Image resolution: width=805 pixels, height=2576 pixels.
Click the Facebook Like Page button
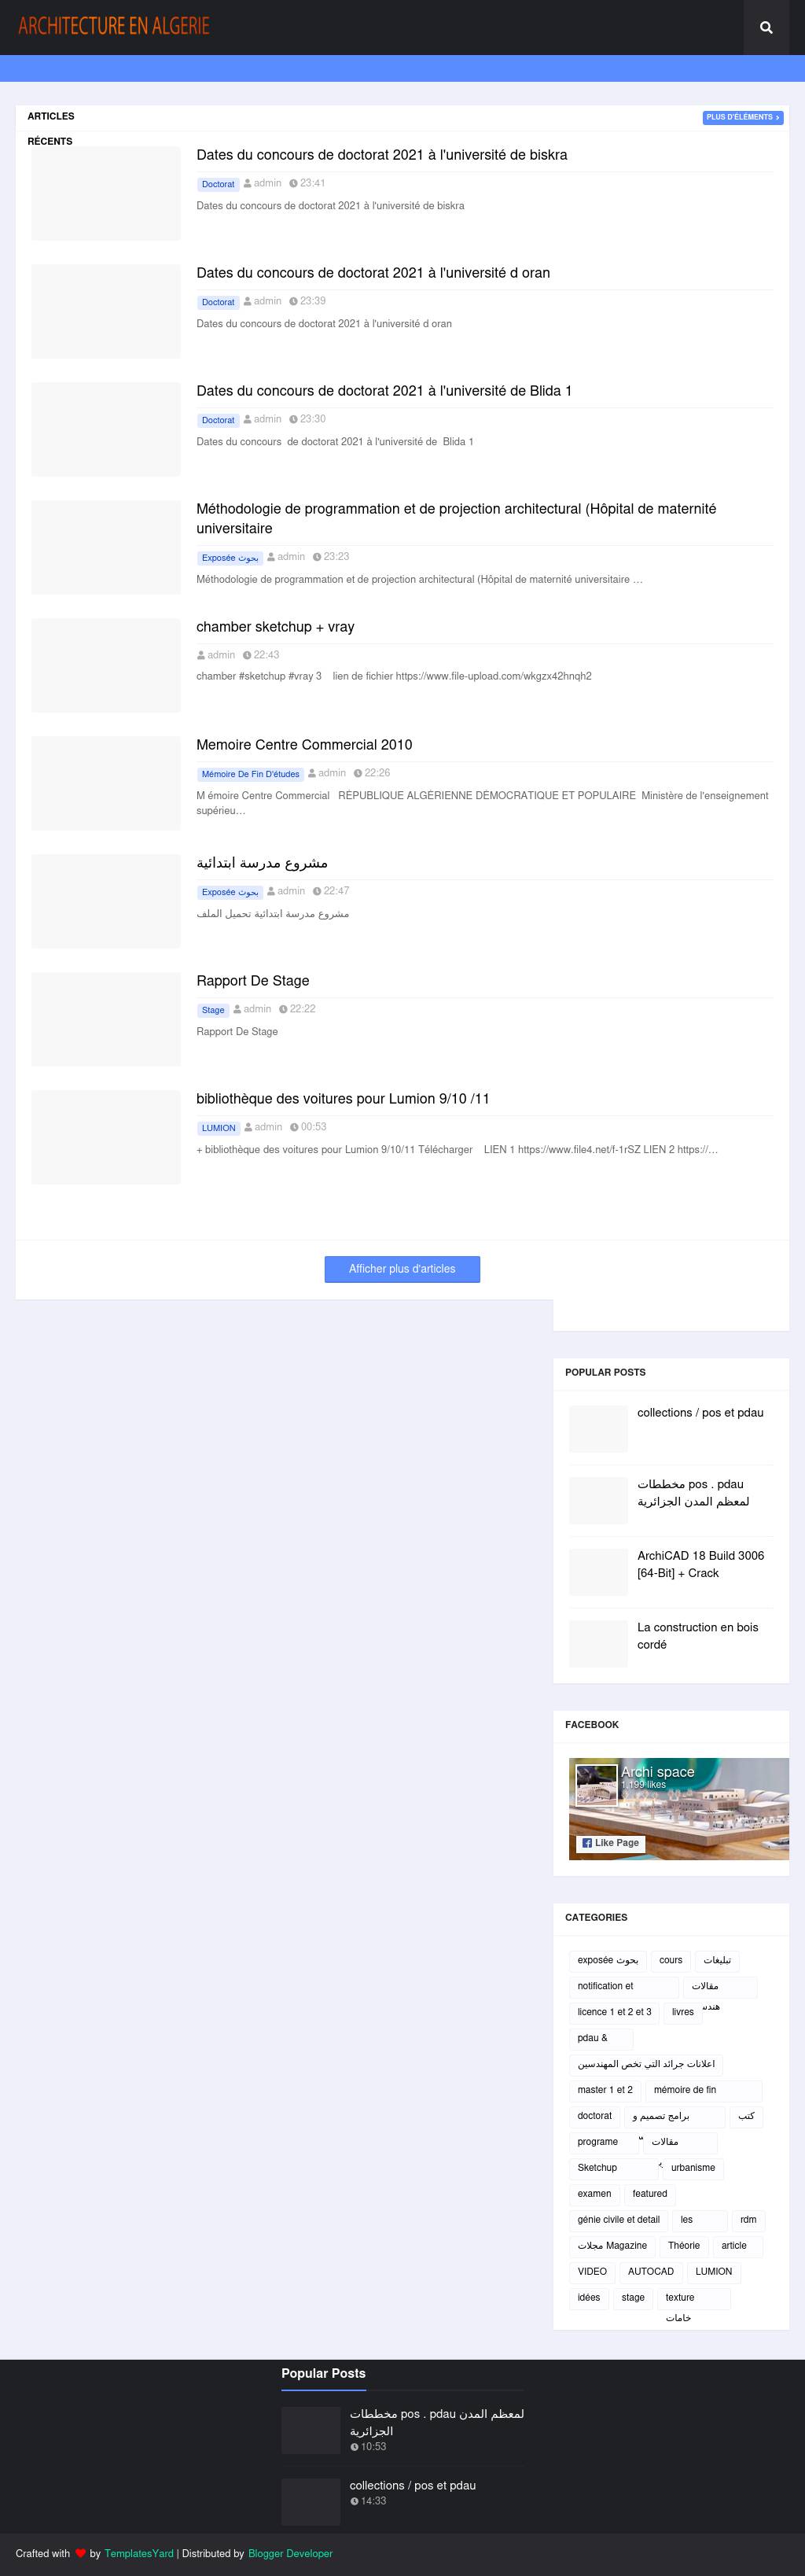pos(610,1843)
